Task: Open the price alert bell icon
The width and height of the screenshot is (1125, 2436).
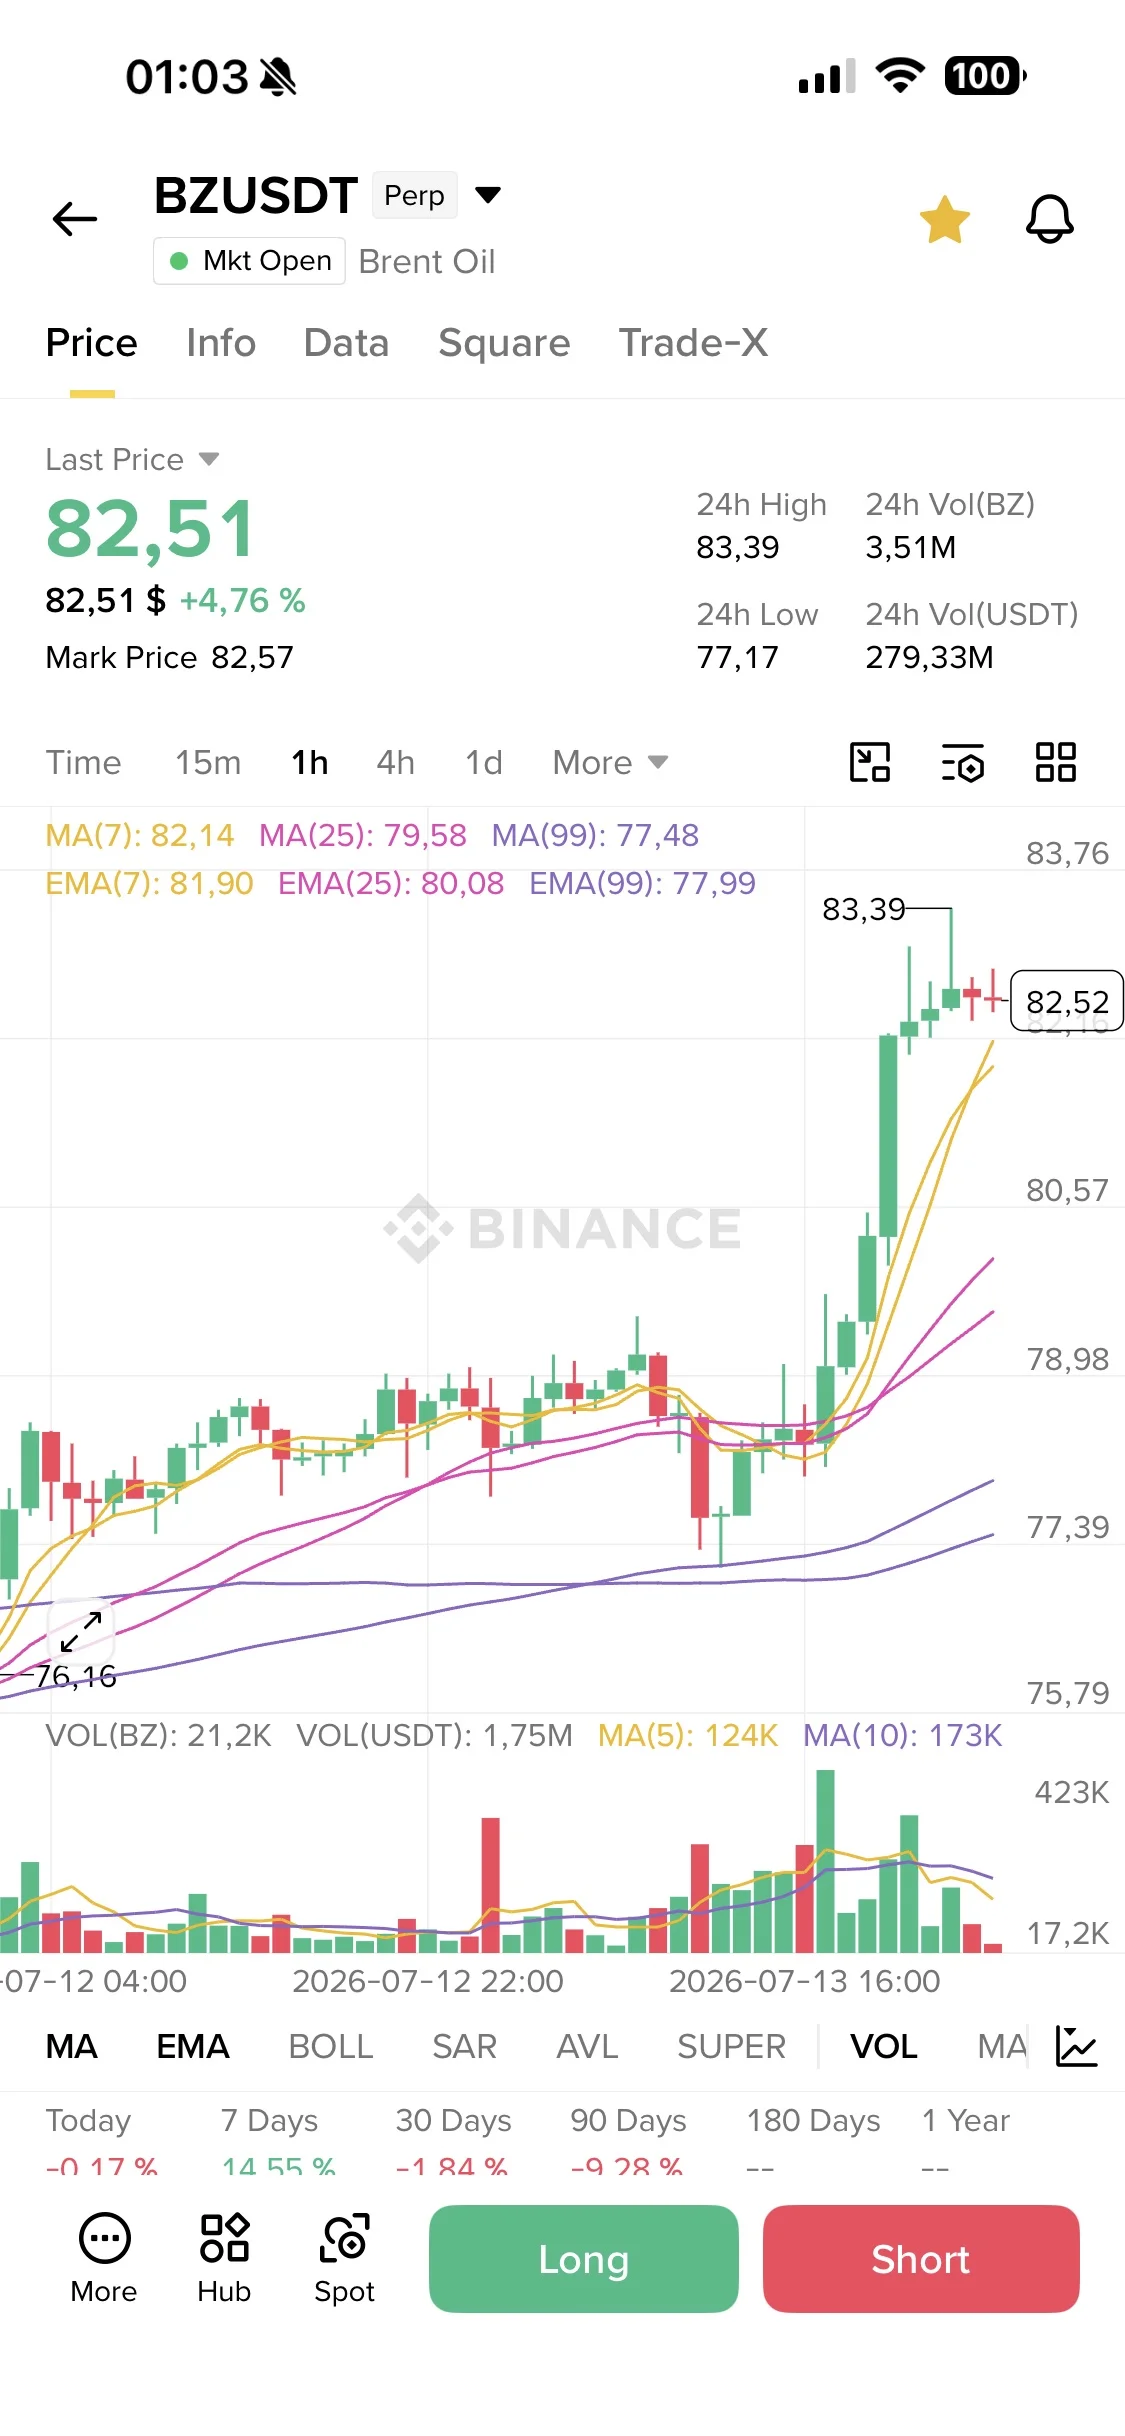Action: click(1050, 219)
